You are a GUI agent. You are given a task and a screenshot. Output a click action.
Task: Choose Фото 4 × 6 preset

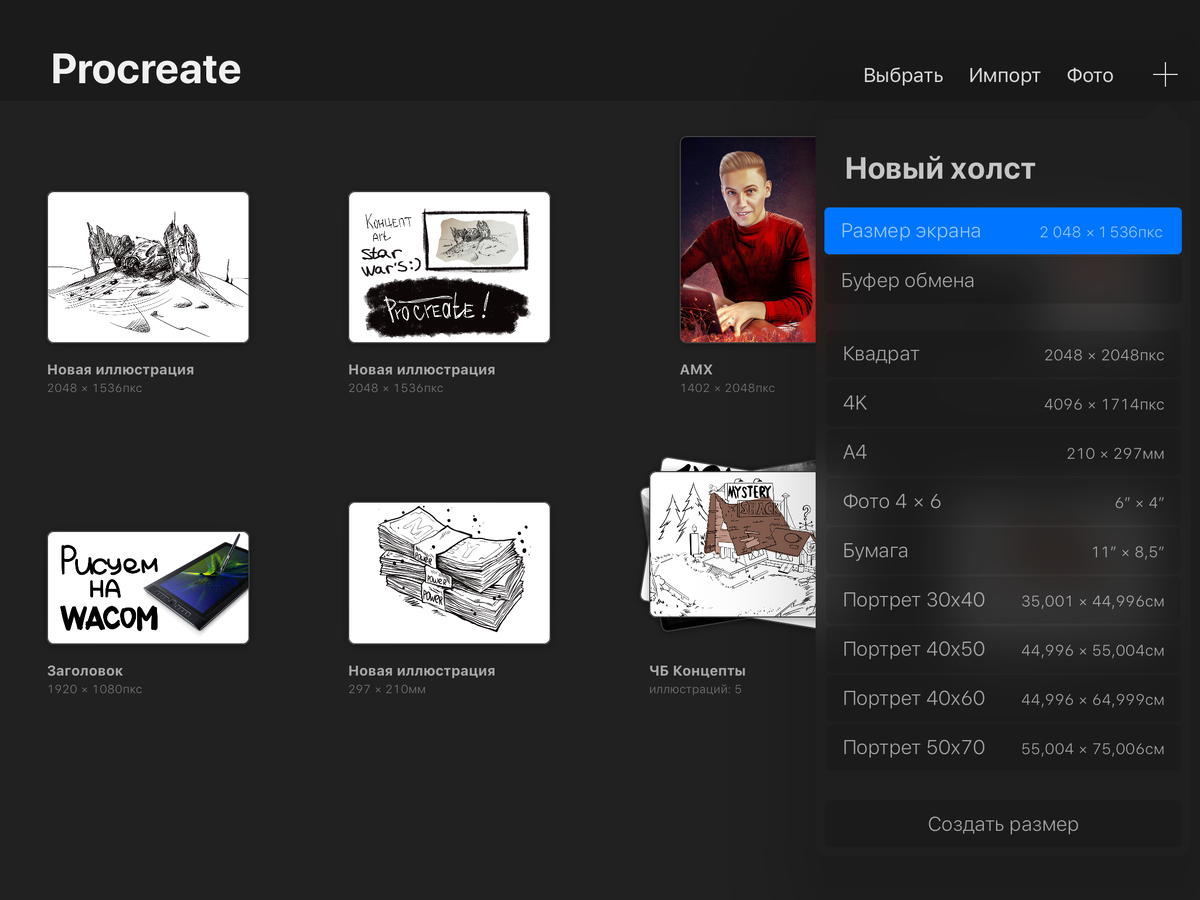(1003, 502)
